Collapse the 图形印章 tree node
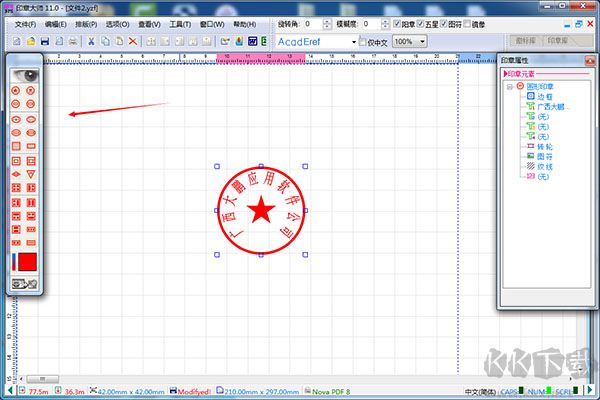This screenshot has height=400, width=600. (509, 86)
